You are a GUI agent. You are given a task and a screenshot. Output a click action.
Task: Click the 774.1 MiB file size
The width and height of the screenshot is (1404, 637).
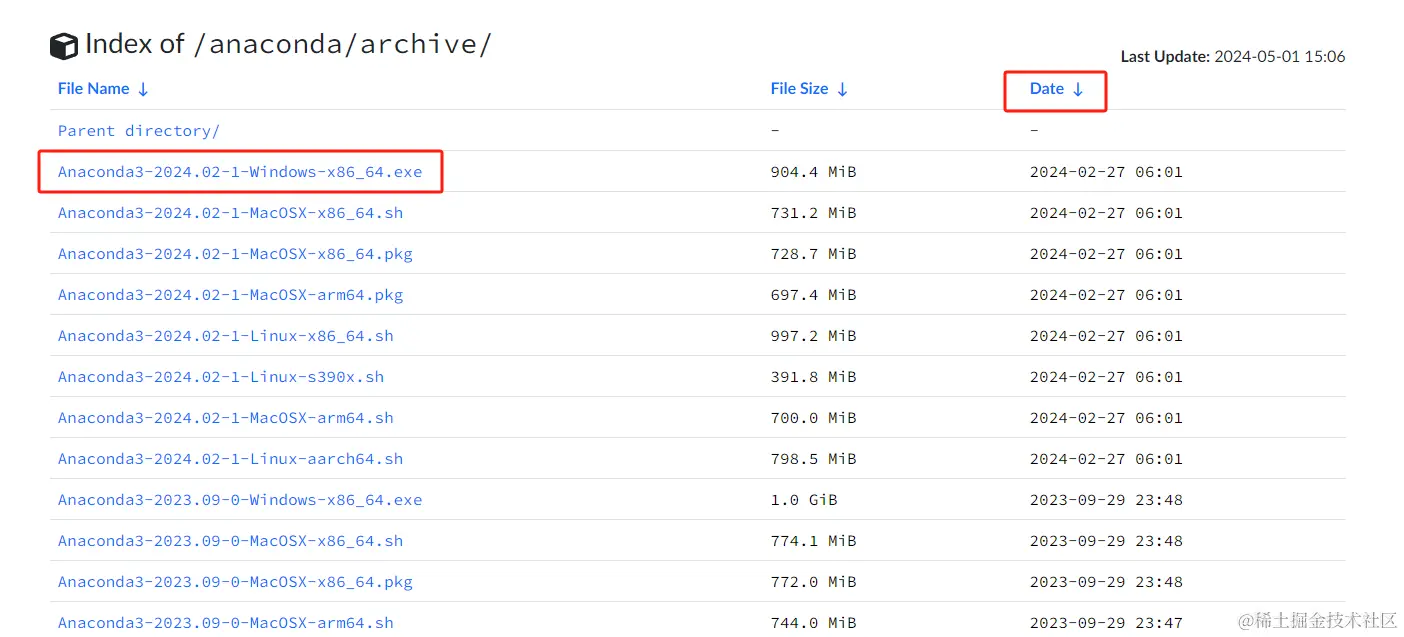[813, 541]
